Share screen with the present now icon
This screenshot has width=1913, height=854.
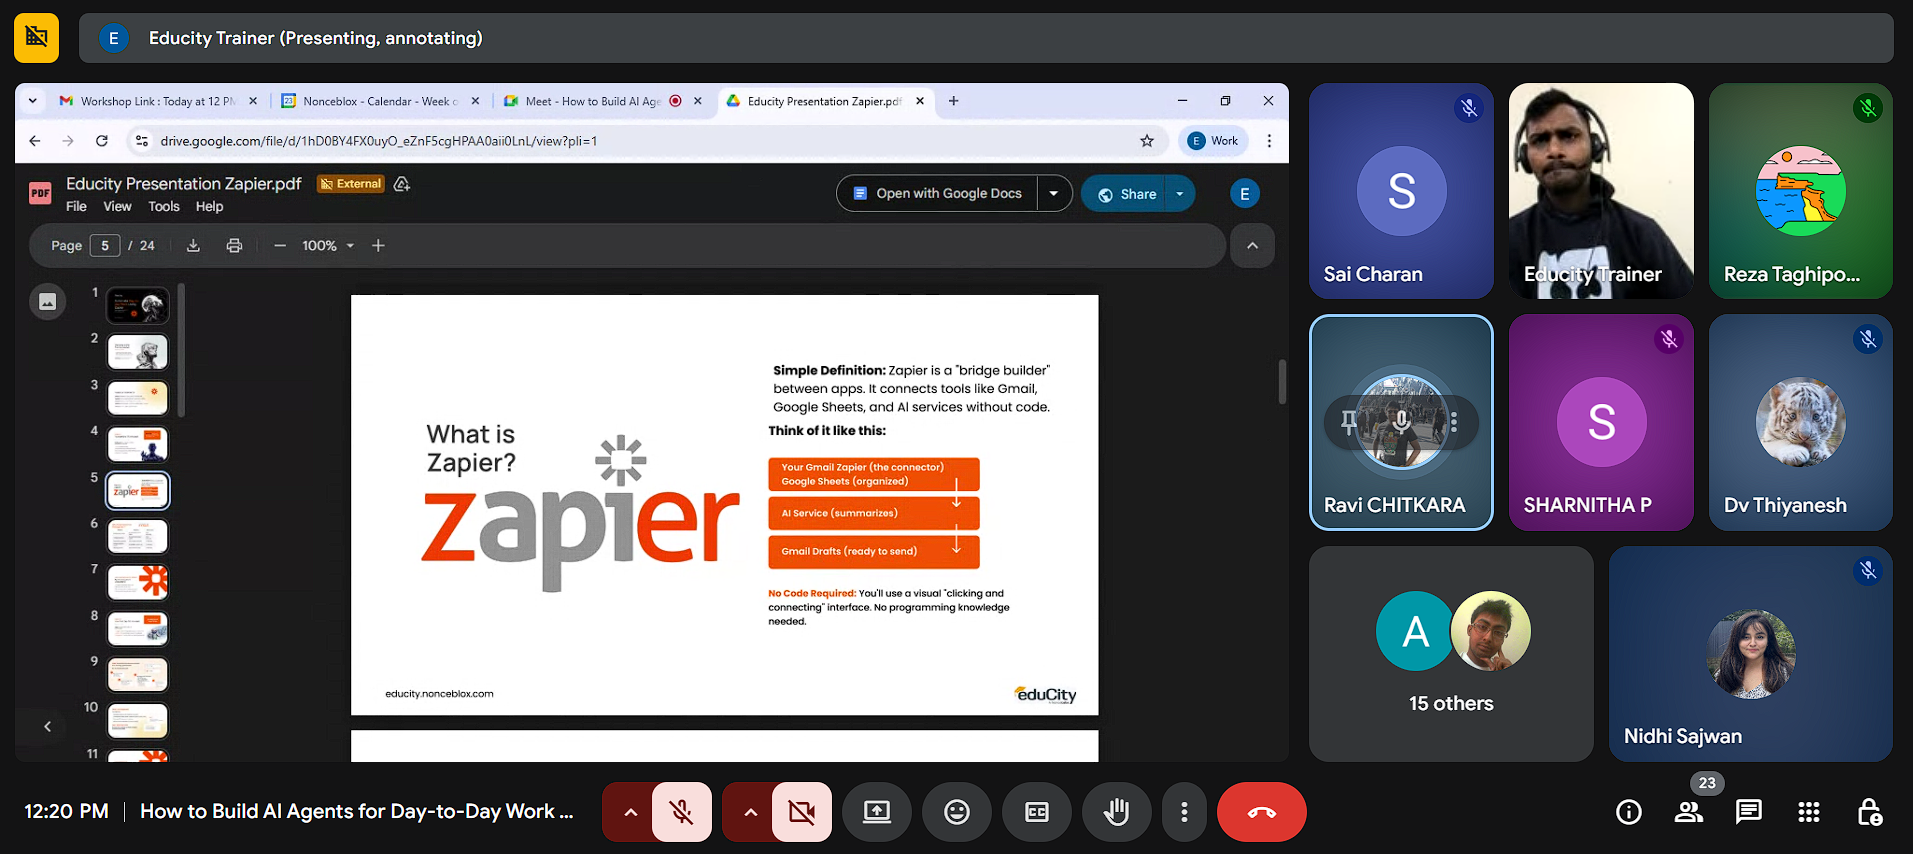coord(877,812)
